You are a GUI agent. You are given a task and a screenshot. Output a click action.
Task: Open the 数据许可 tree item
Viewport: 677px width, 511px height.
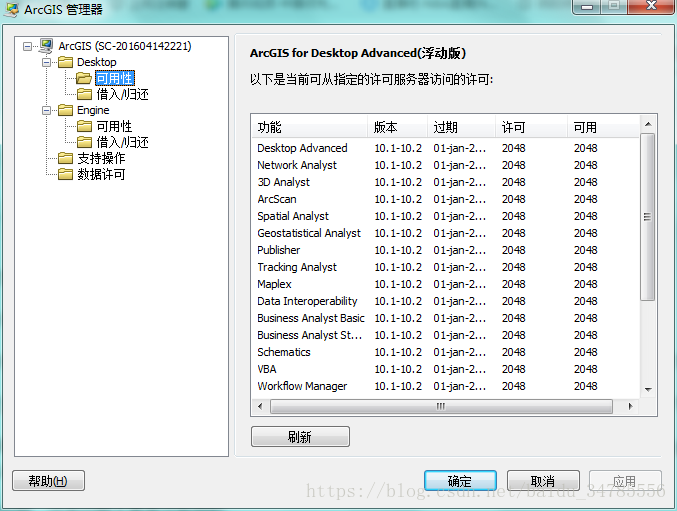coord(101,174)
